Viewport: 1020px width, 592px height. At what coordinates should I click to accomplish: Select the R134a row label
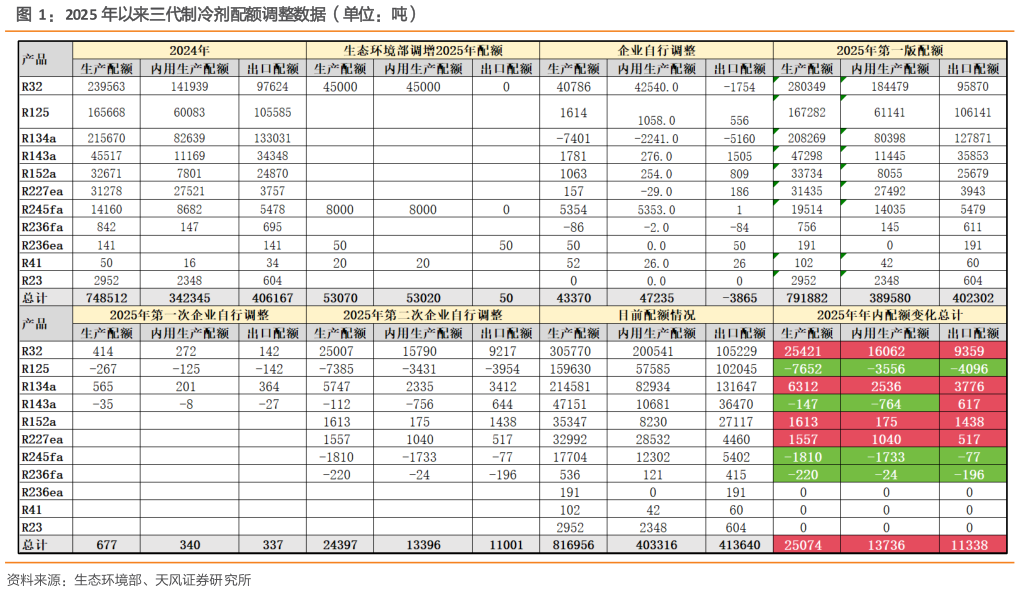[37, 138]
